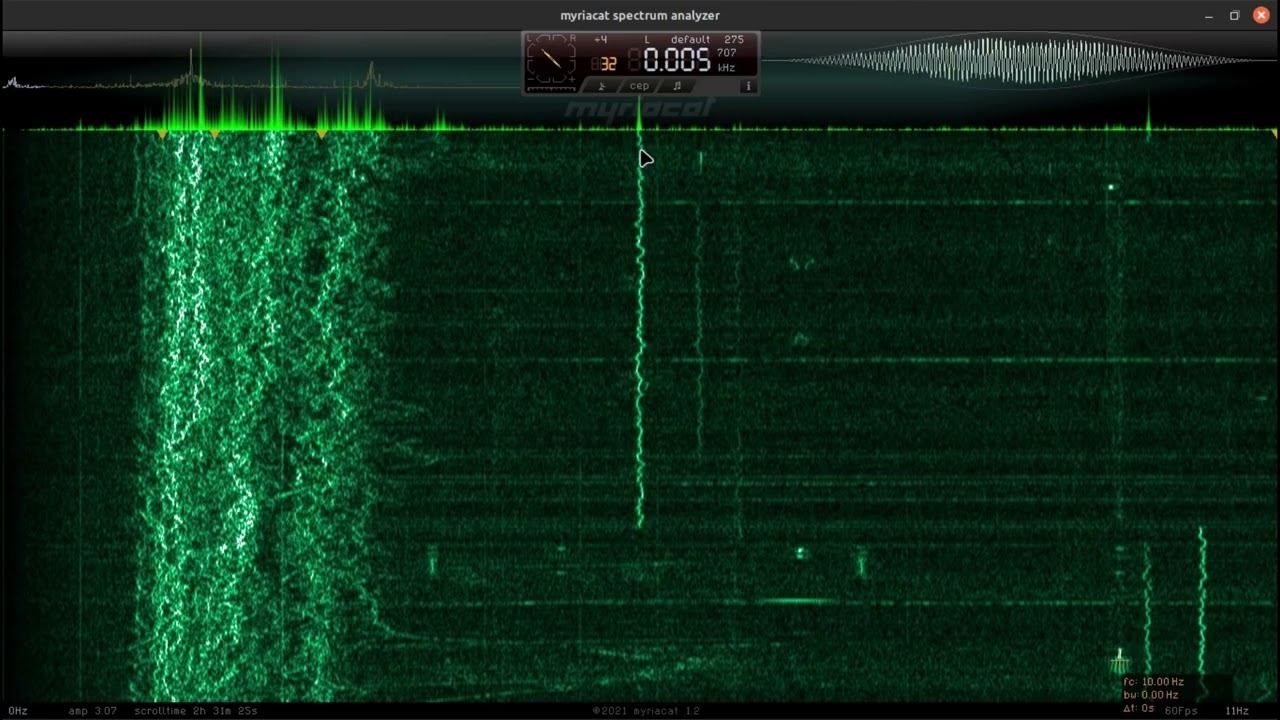The width and height of the screenshot is (1280, 720).
Task: Click the amp 3.07 status value
Action: click(93, 711)
